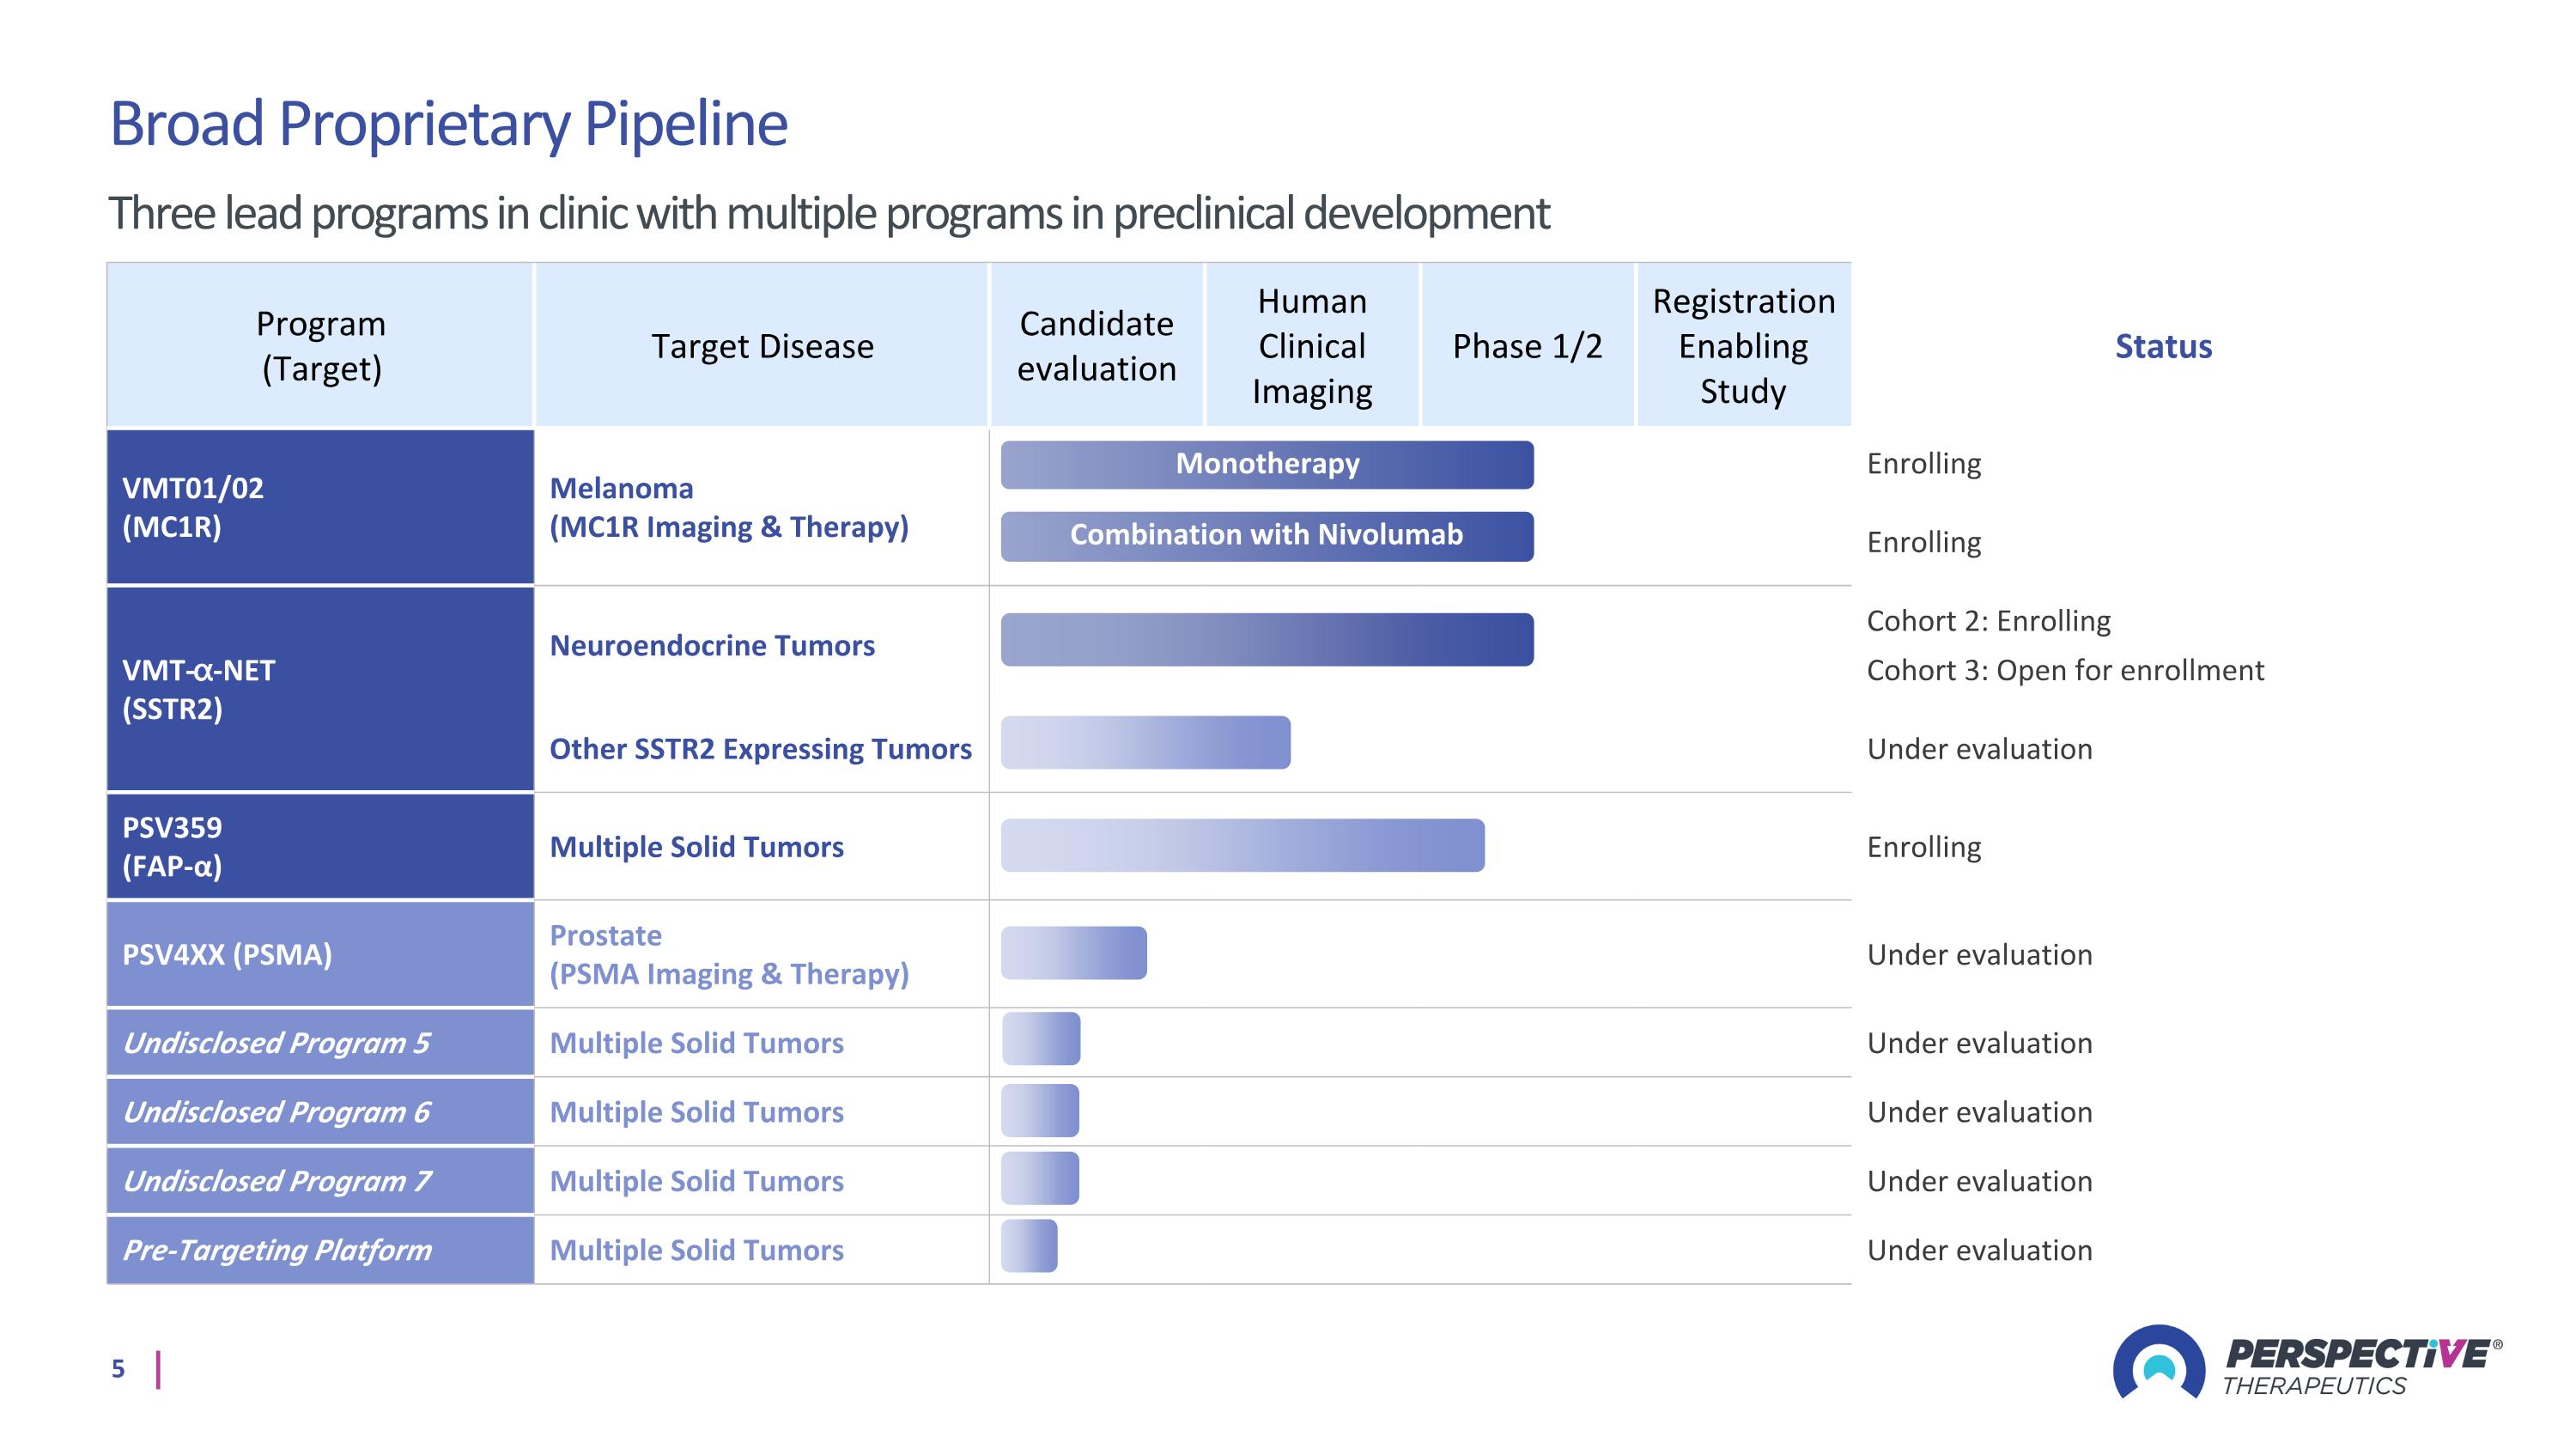Click the Registration Enabling Study header
Image resolution: width=2576 pixels, height=1449 pixels.
click(1742, 346)
